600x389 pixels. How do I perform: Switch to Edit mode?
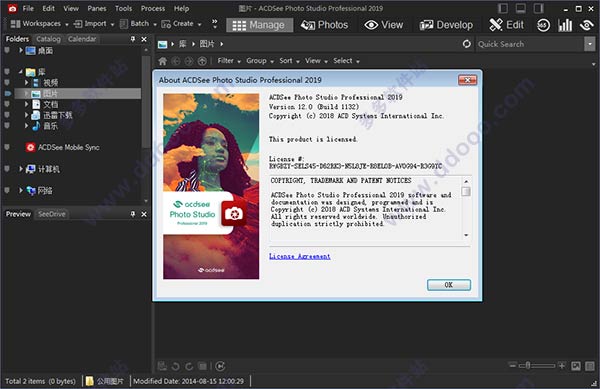point(506,25)
